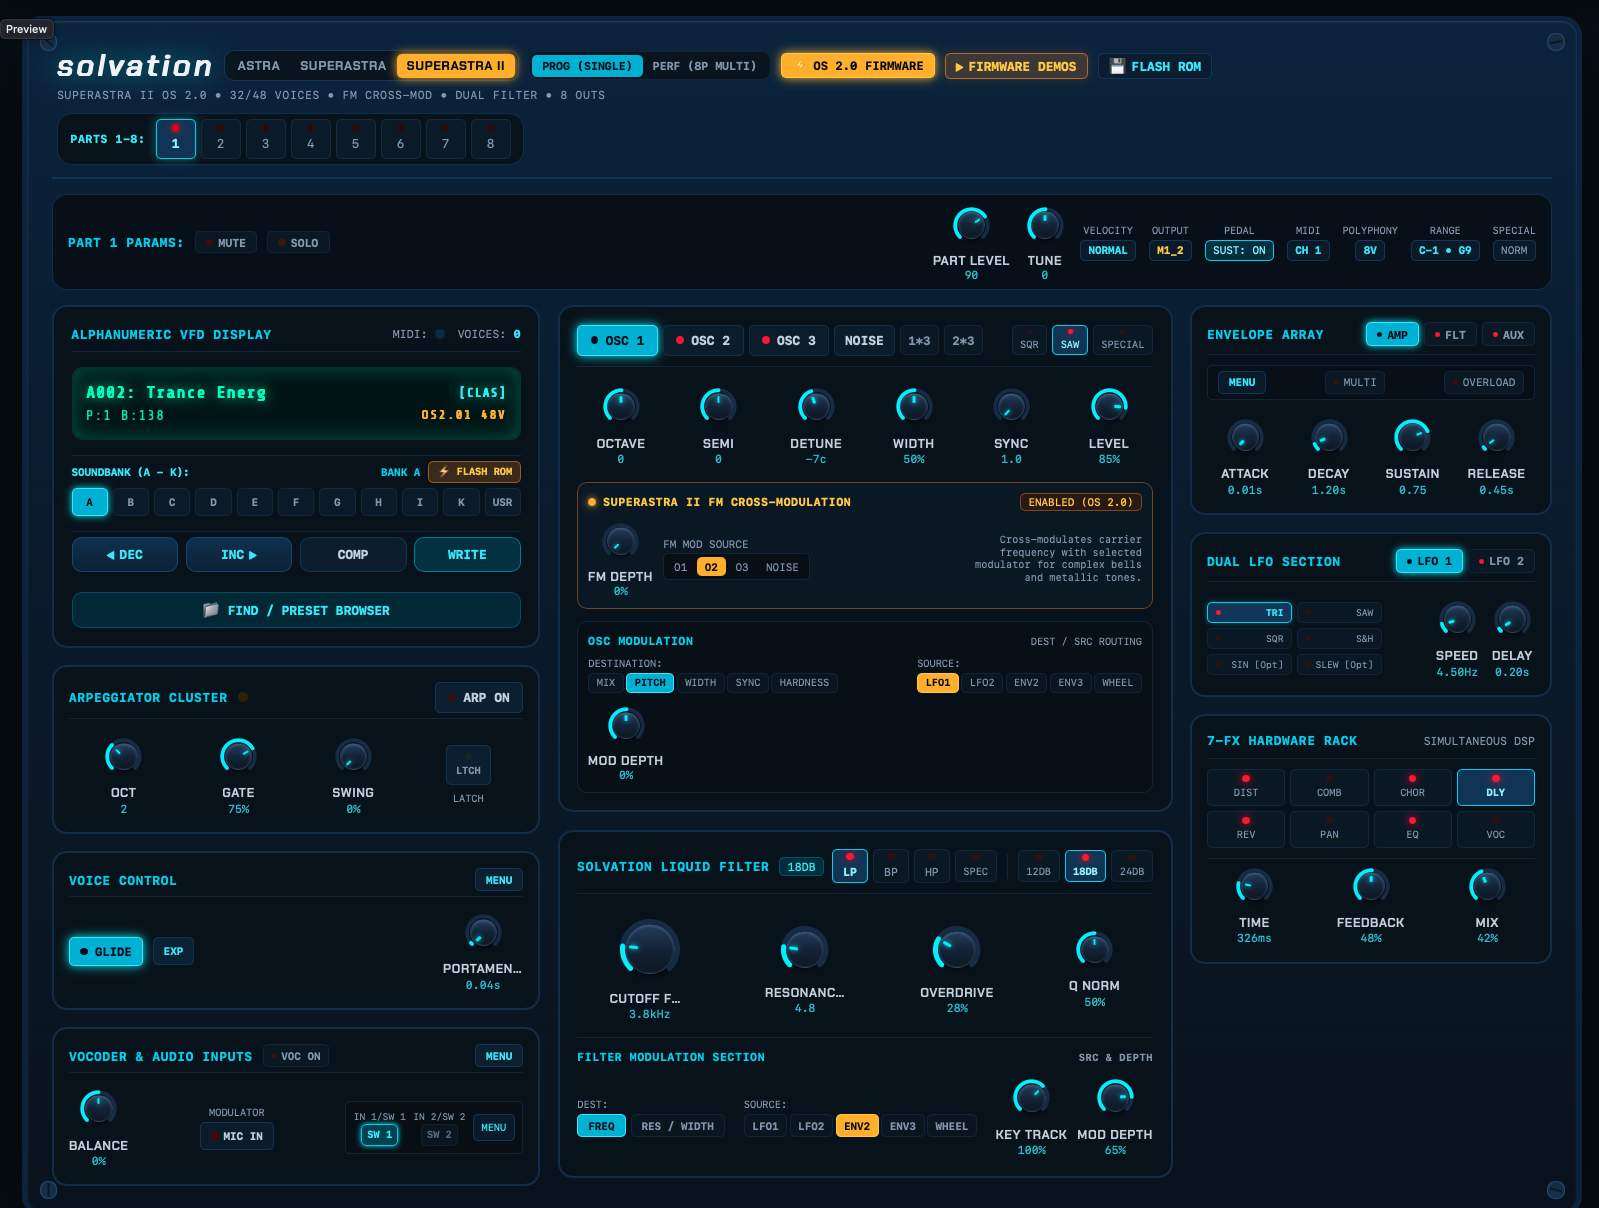Switch to PERF (8P MULTI) mode
Image resolution: width=1599 pixels, height=1208 pixels.
tap(704, 66)
